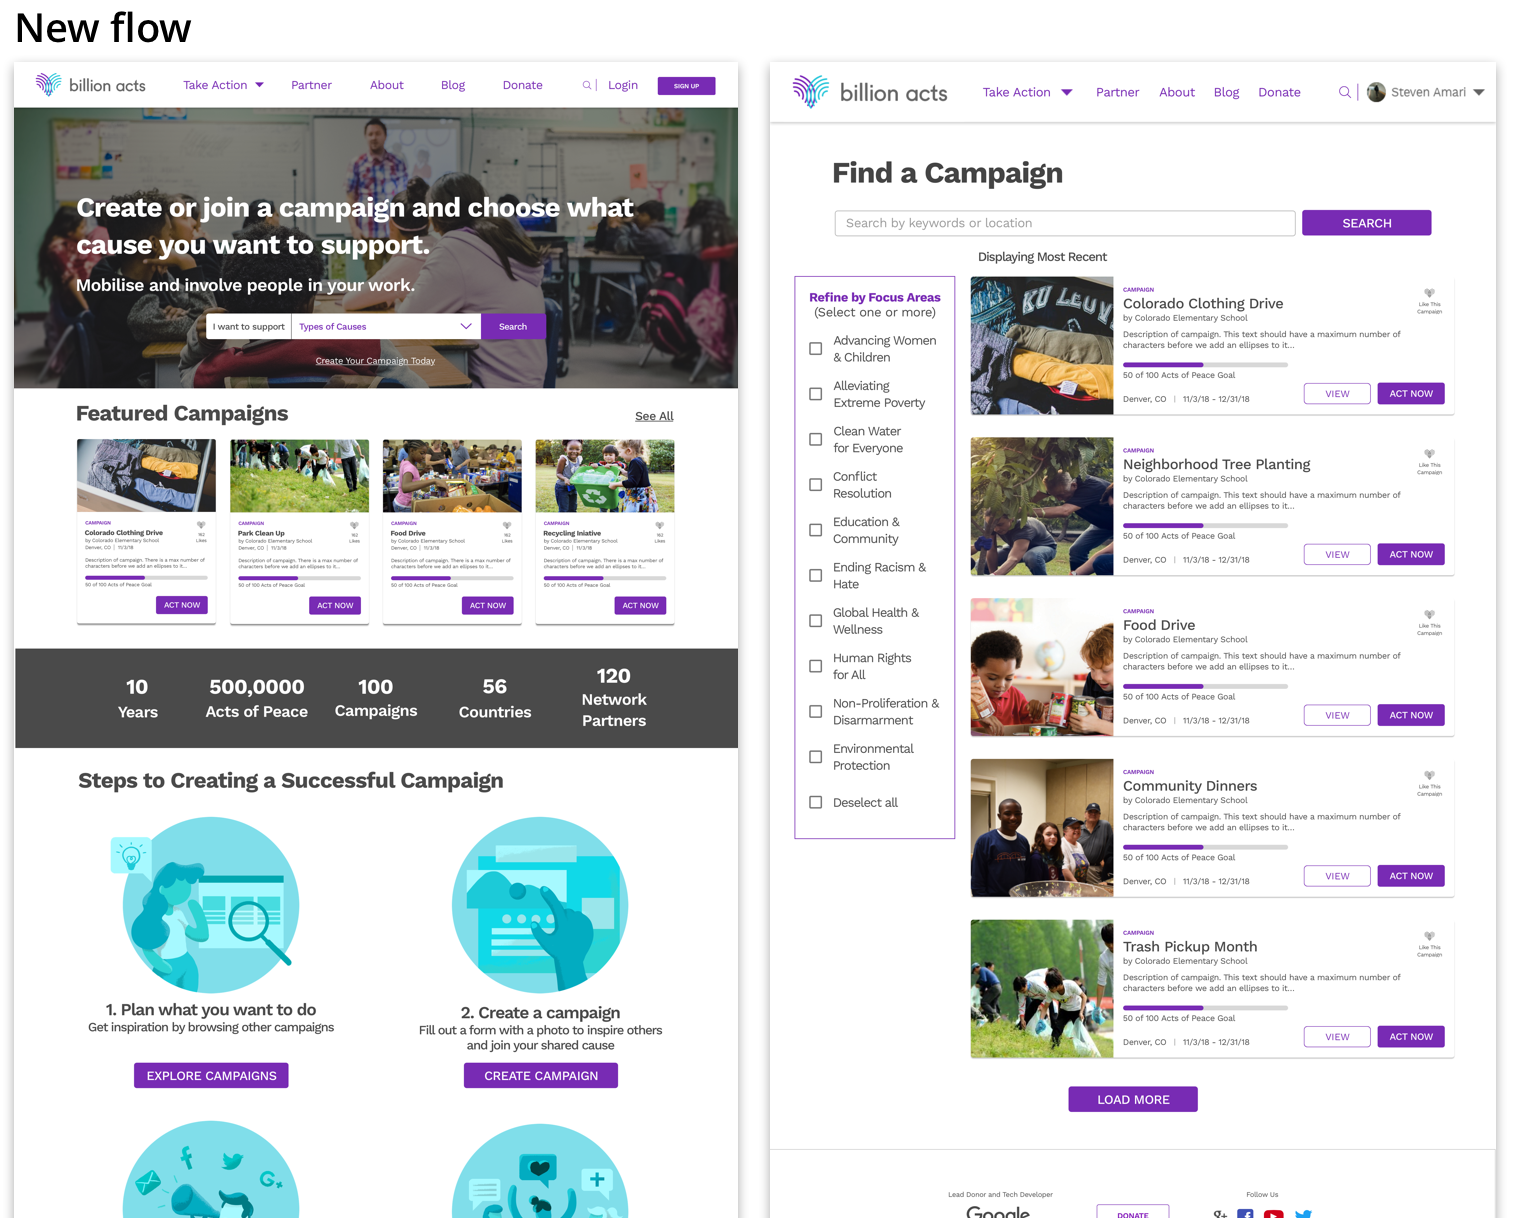Open About in left navigation
1522x1218 pixels.
click(387, 85)
